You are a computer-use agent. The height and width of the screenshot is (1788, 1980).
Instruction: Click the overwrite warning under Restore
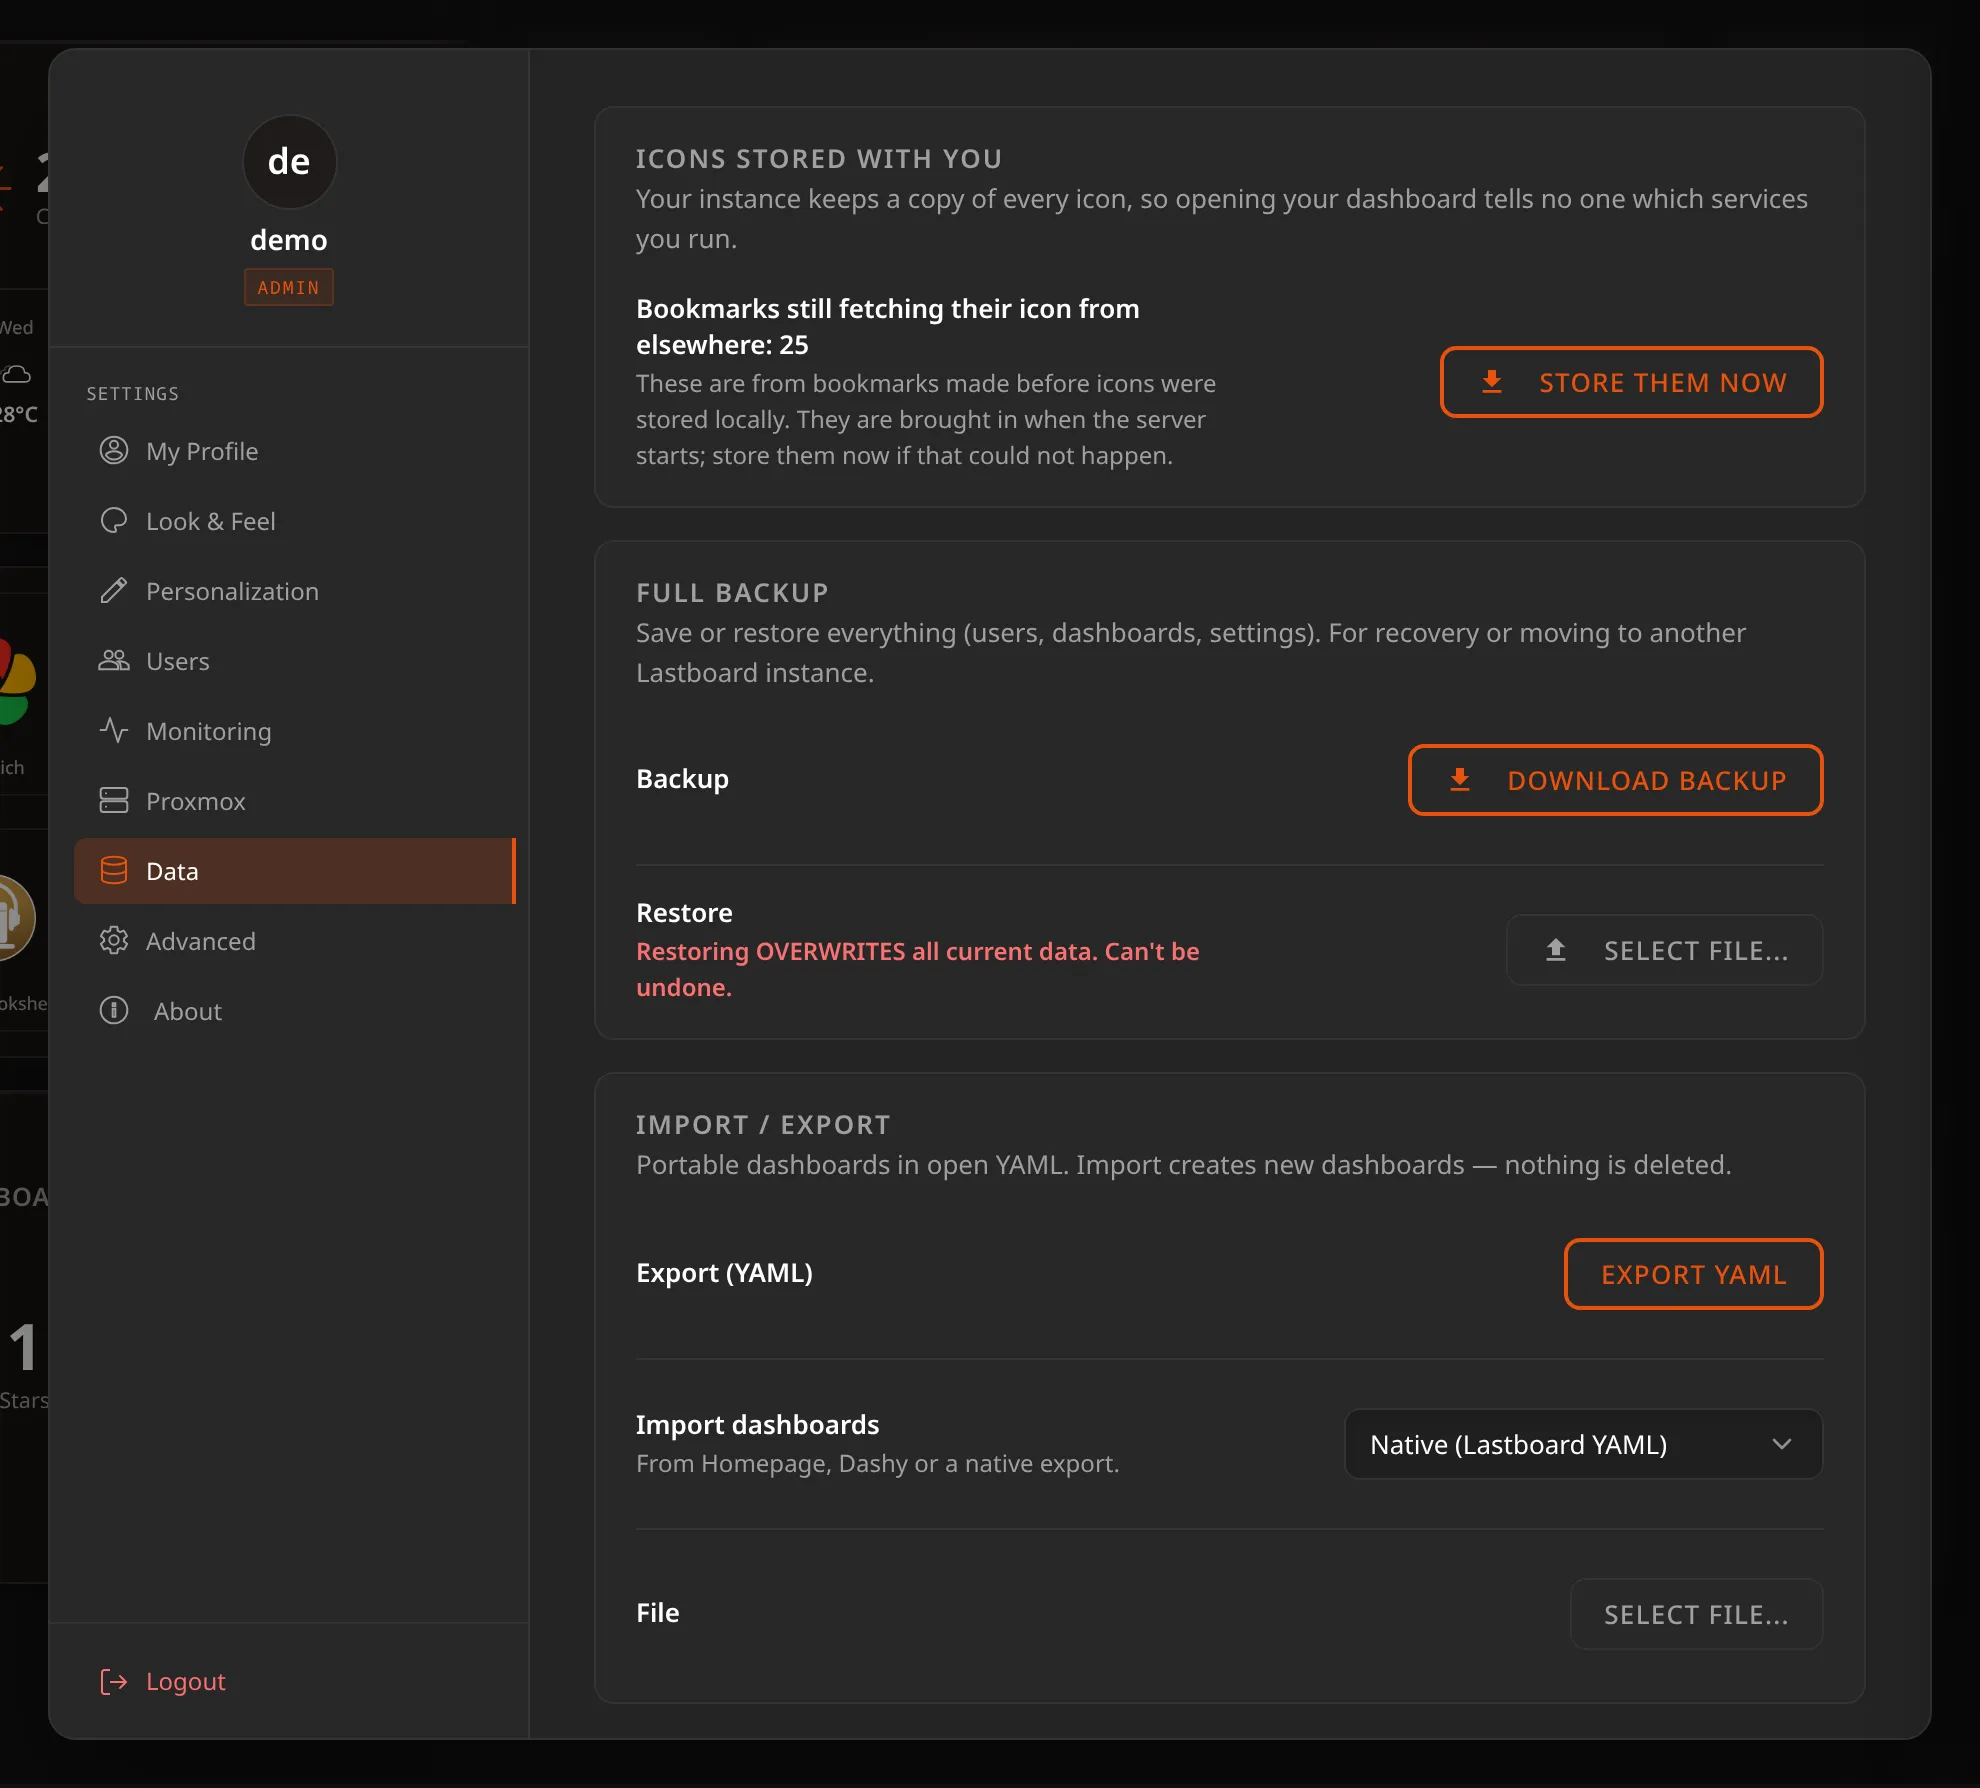point(917,969)
